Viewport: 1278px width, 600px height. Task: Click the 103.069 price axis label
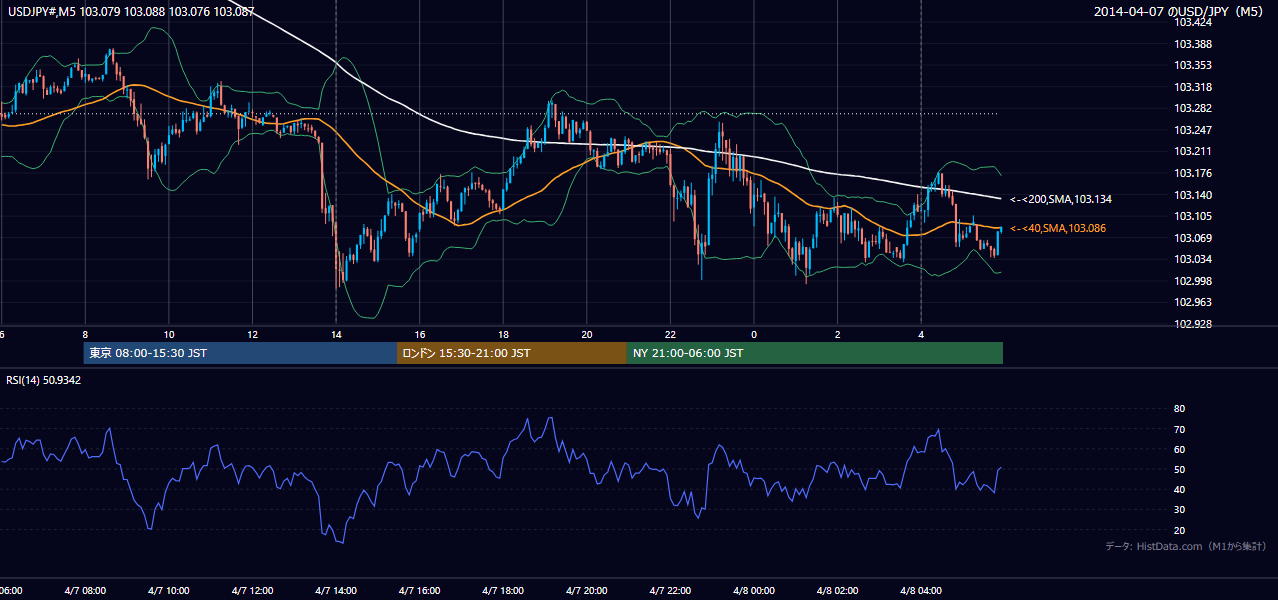click(x=1194, y=238)
